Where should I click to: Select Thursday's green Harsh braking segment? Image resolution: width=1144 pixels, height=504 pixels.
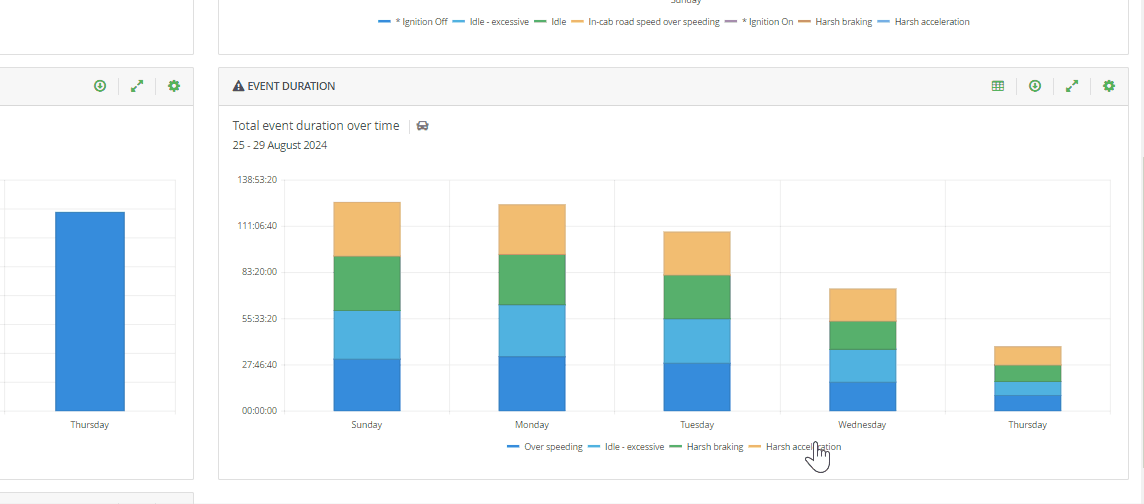pyautogui.click(x=1027, y=373)
